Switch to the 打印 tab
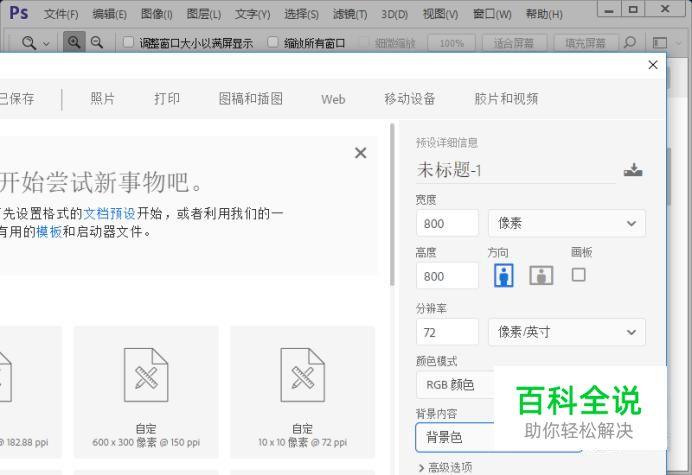This screenshot has width=692, height=475. click(167, 98)
